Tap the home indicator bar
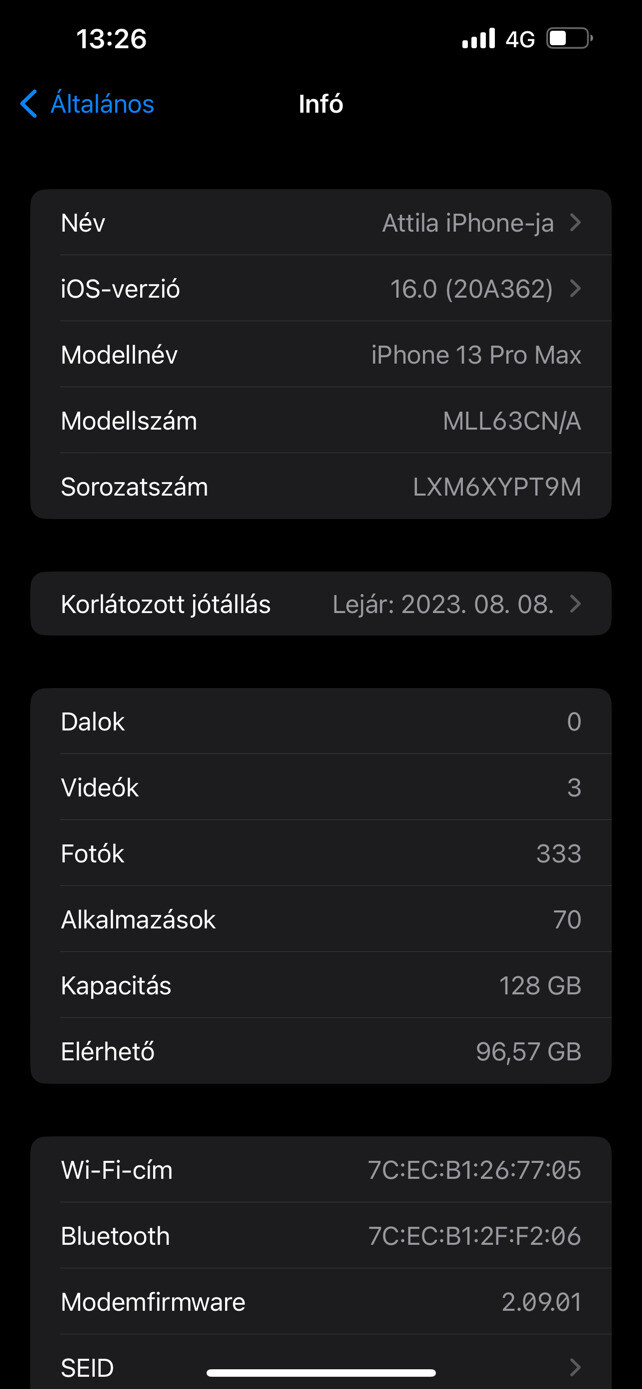 321,1373
